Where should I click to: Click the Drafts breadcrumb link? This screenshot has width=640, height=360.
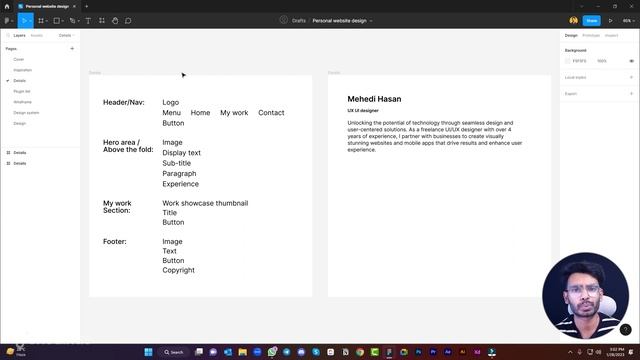coord(298,20)
